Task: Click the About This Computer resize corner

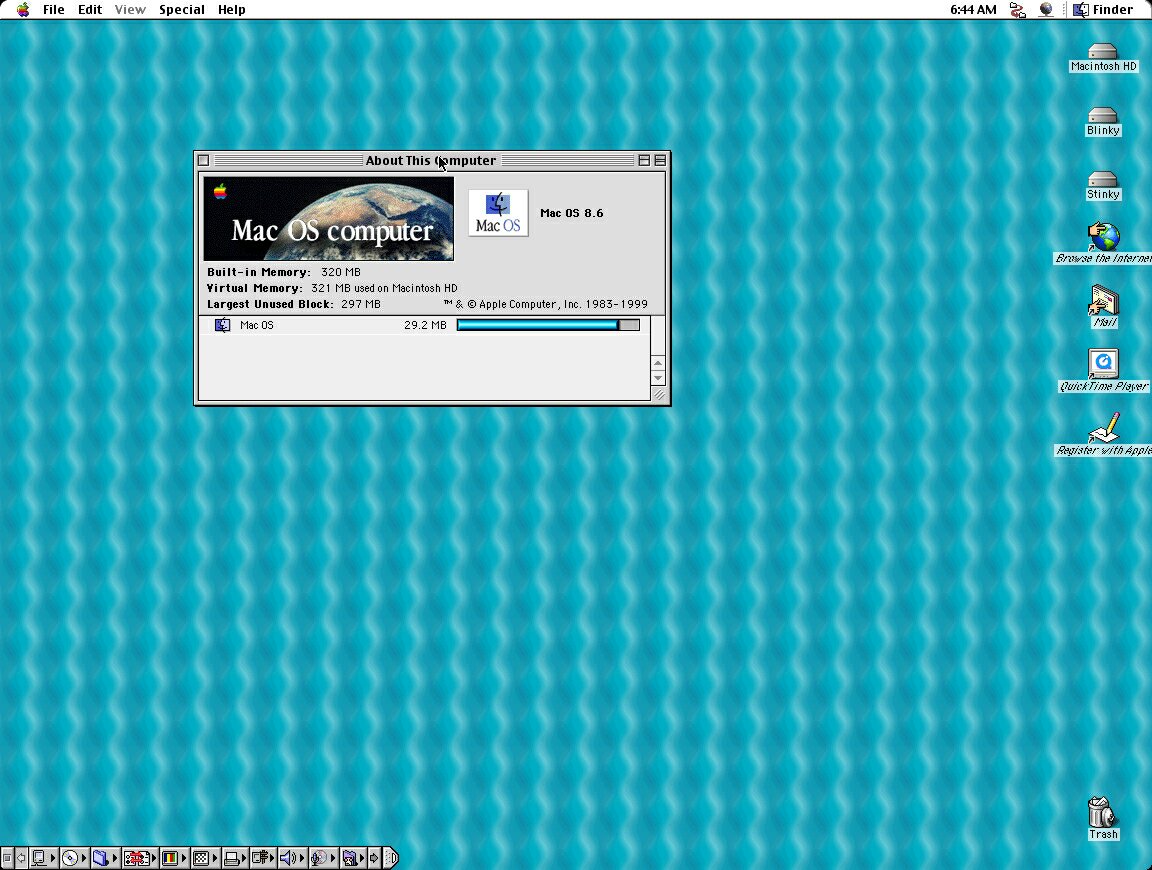Action: [659, 395]
